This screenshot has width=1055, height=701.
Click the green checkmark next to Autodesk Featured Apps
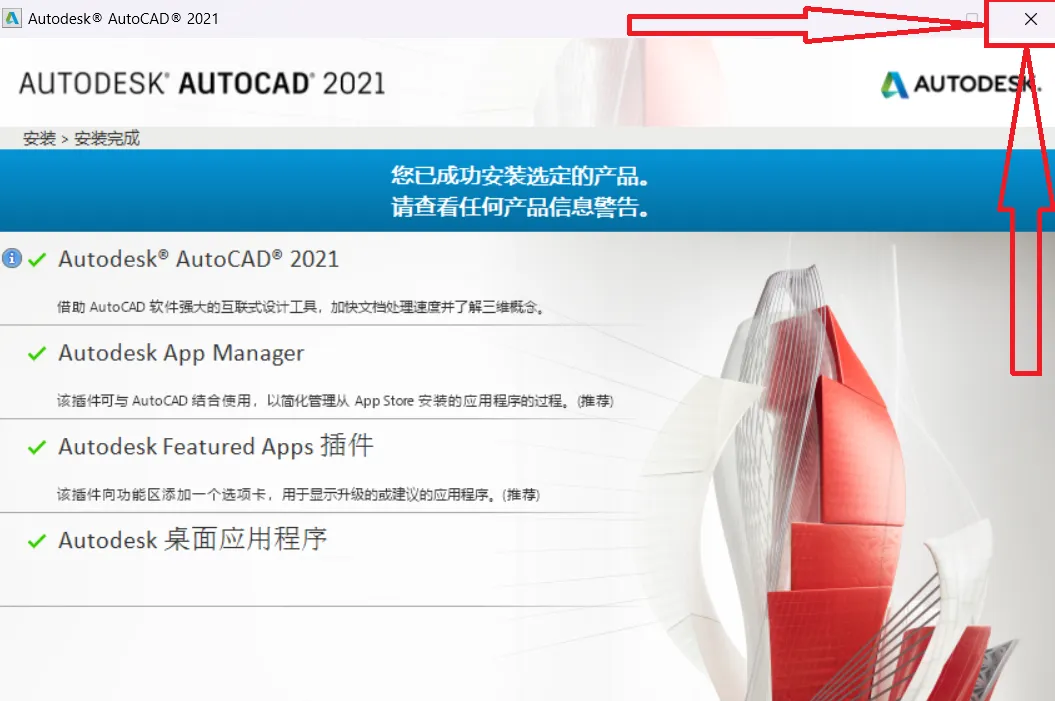click(x=37, y=447)
